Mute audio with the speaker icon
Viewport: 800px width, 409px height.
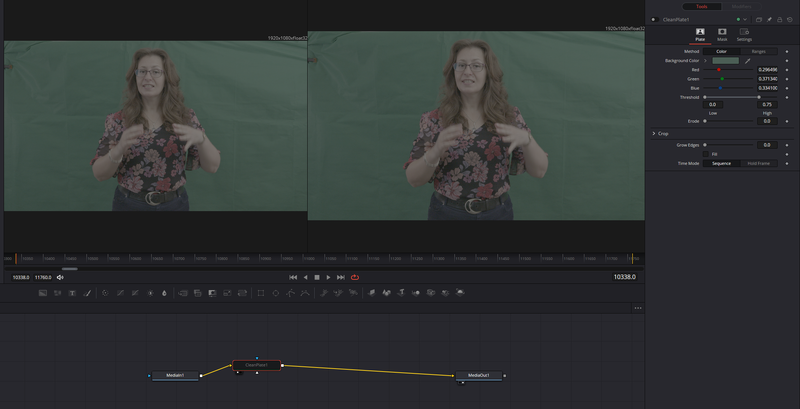tap(60, 277)
